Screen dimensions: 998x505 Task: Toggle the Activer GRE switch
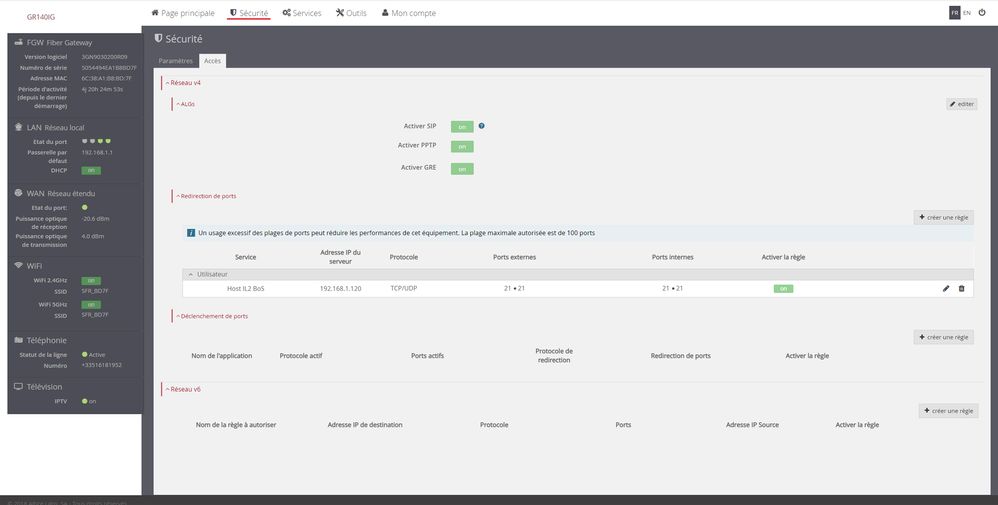[x=462, y=168]
